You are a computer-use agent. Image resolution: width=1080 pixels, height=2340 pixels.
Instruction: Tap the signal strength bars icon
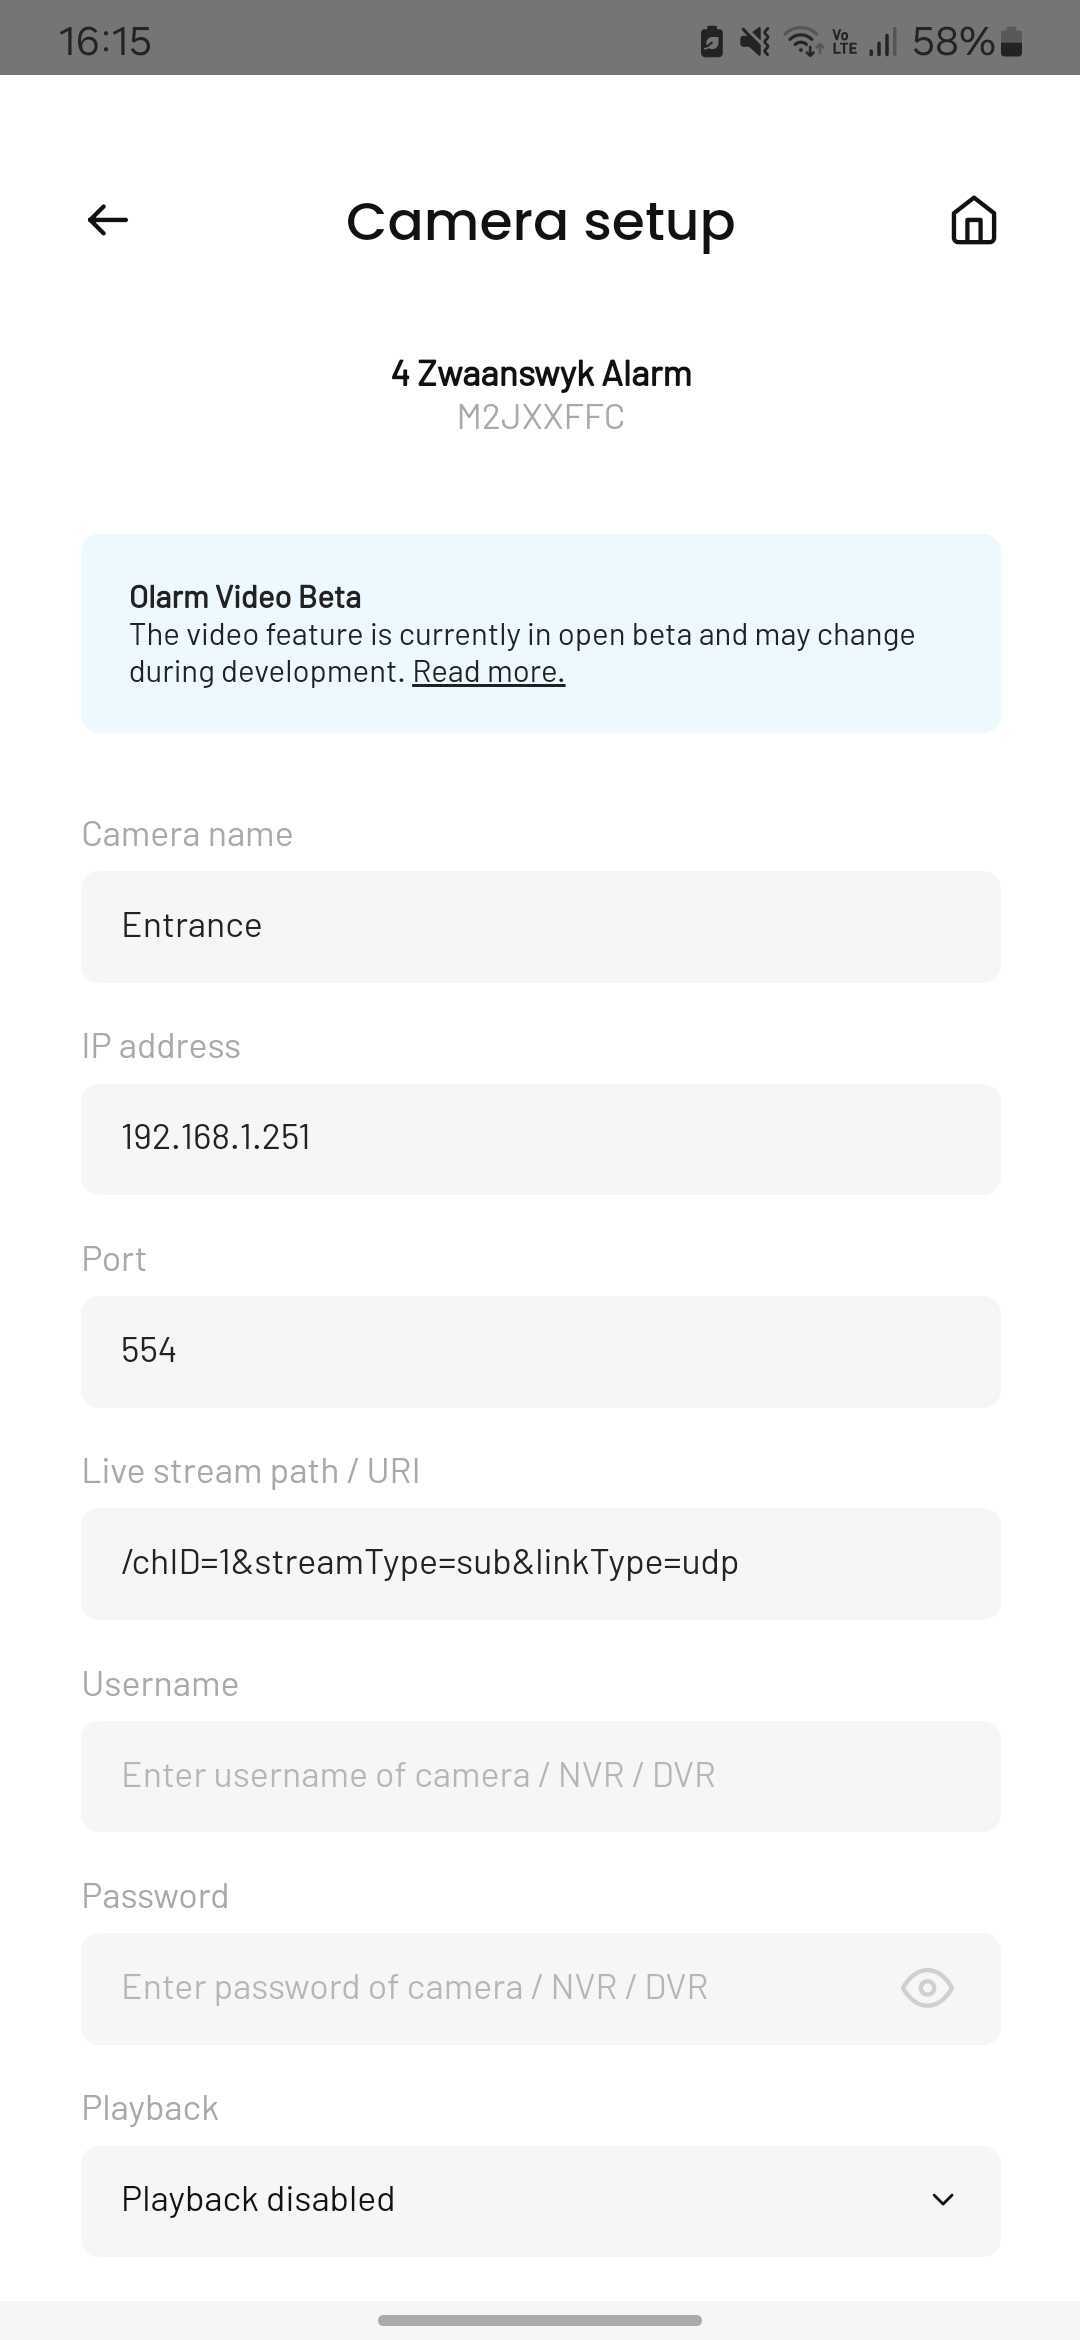882,42
